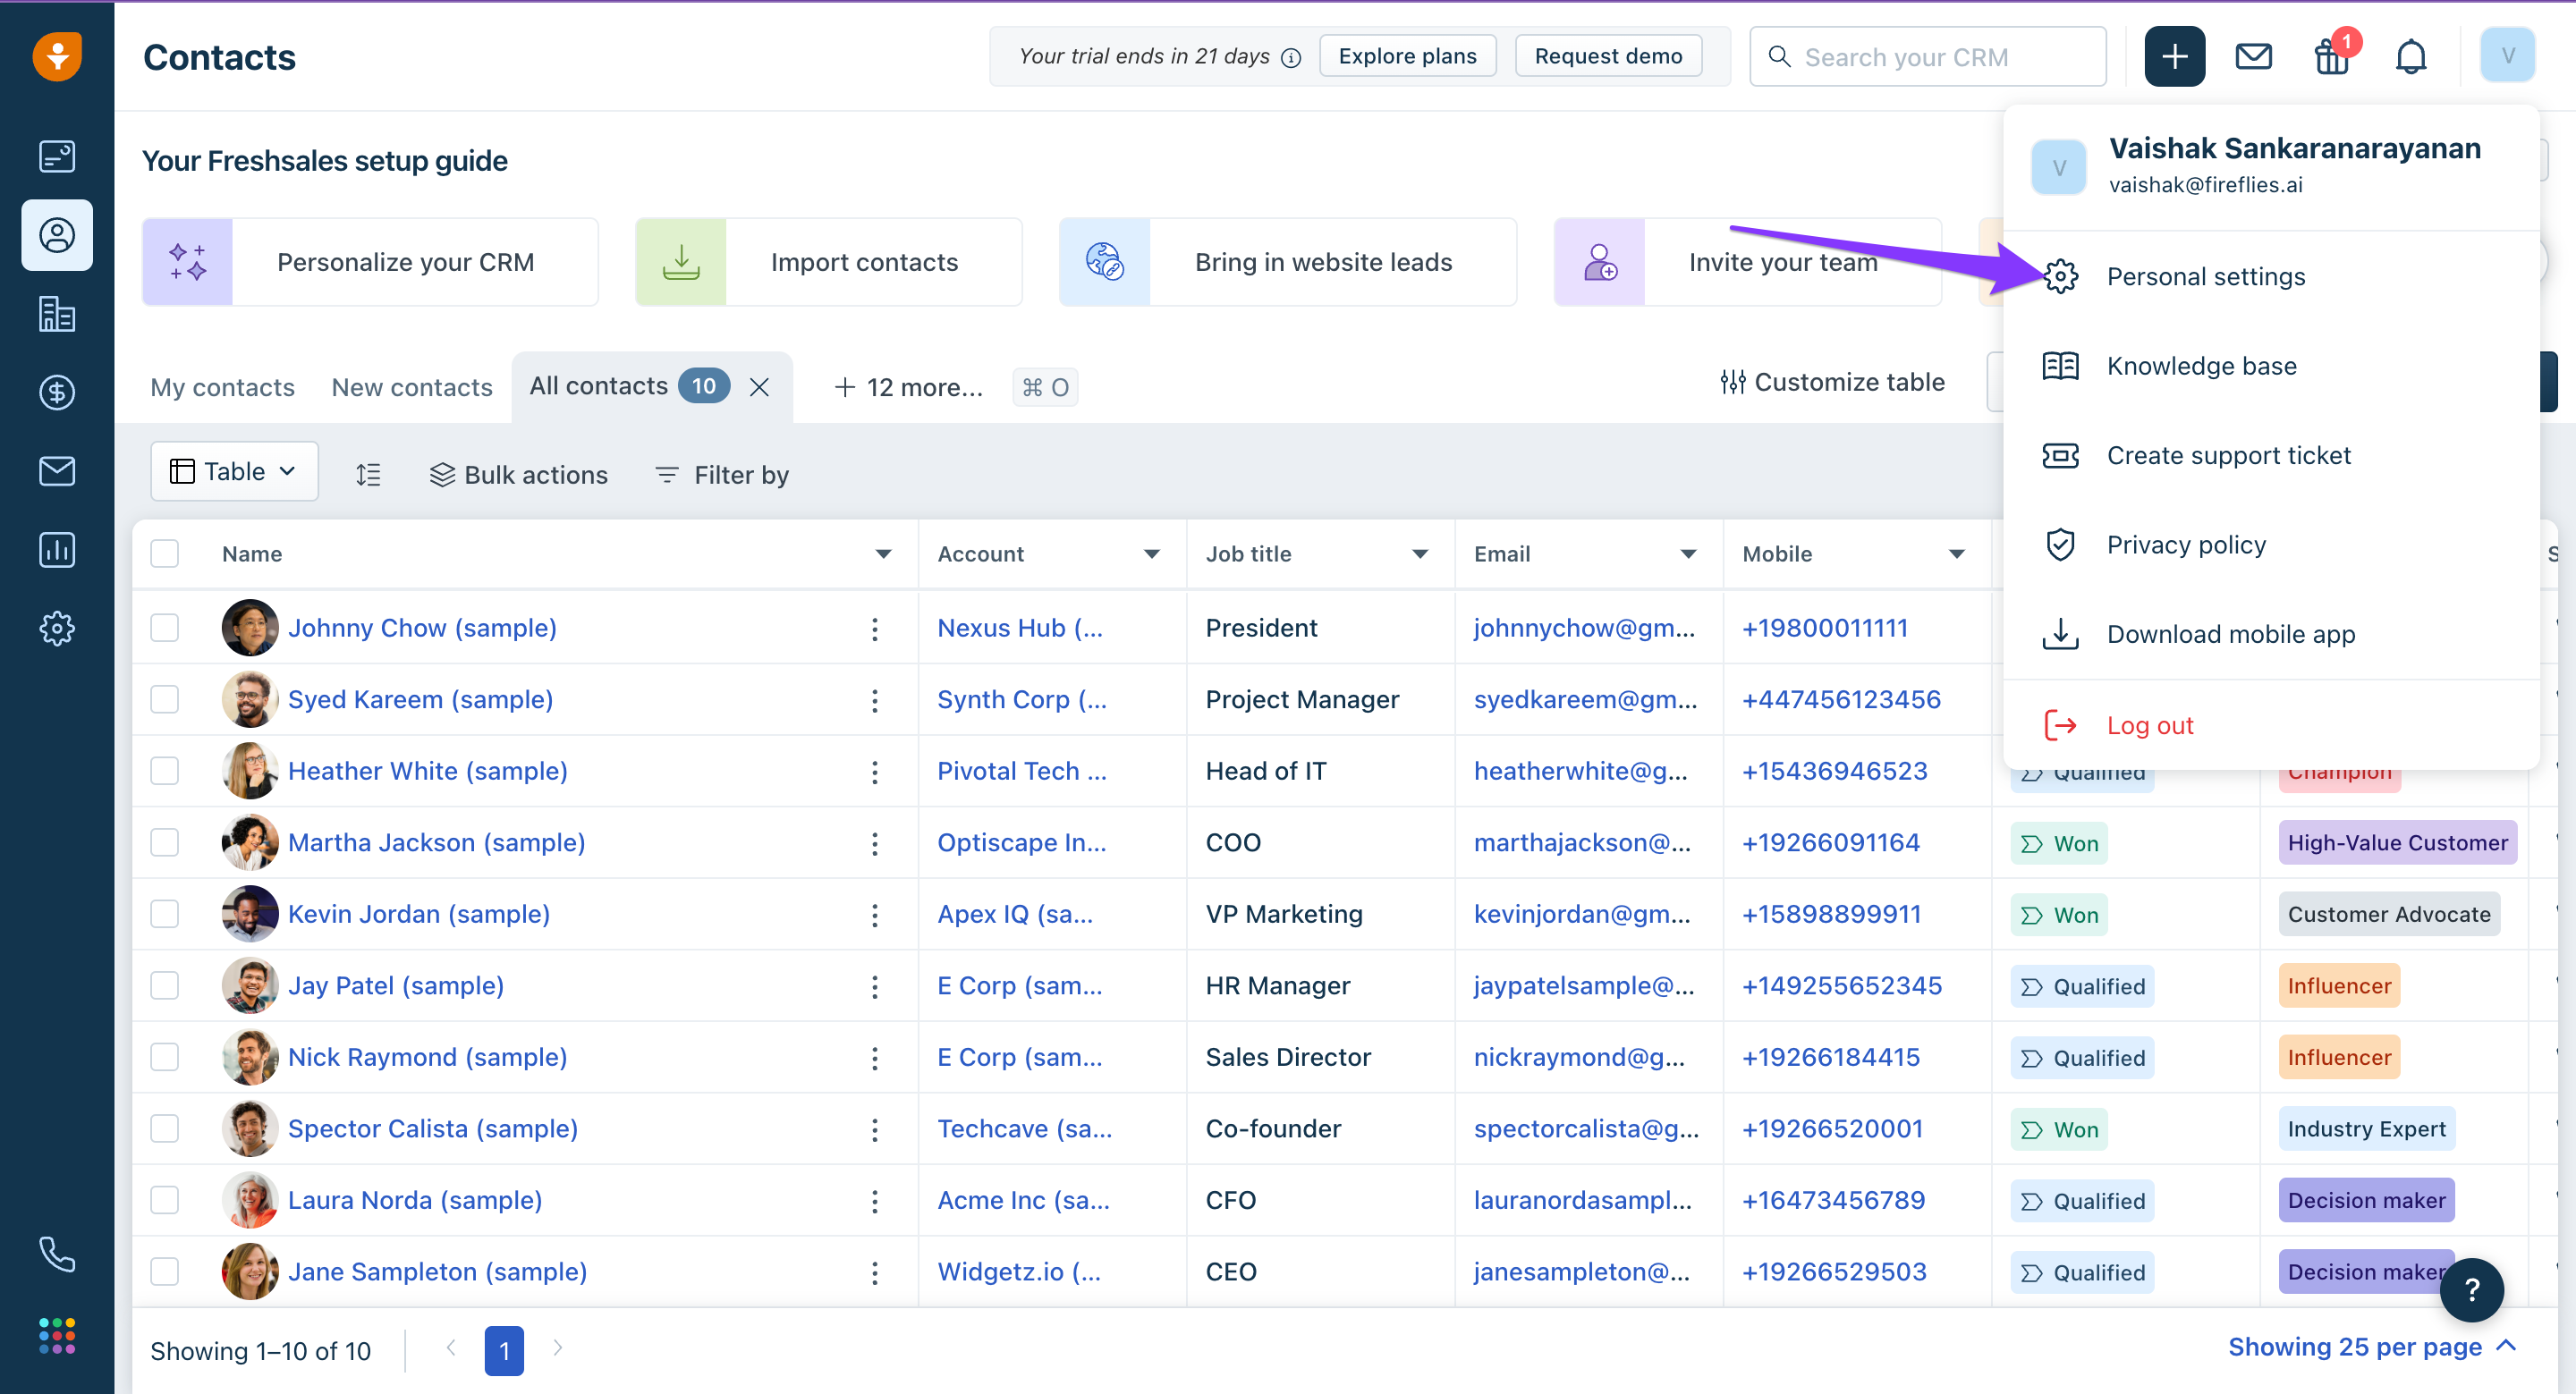Open the three-dot menu for Jane Sampleton
Screen dimensions: 2576x1394
click(874, 1272)
